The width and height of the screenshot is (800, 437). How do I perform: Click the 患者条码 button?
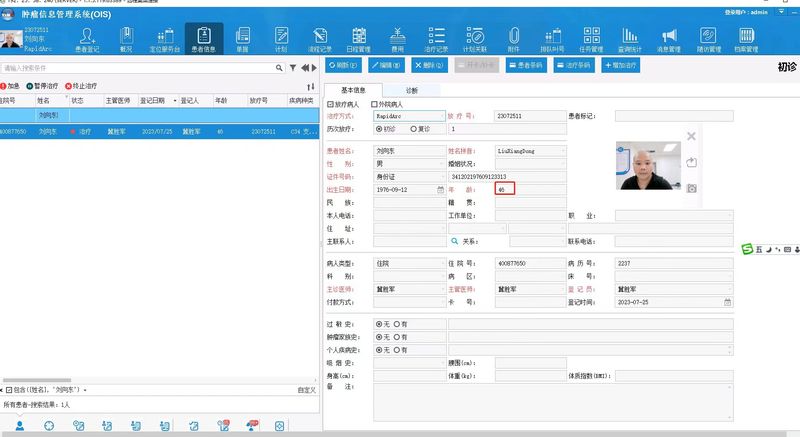[526, 65]
